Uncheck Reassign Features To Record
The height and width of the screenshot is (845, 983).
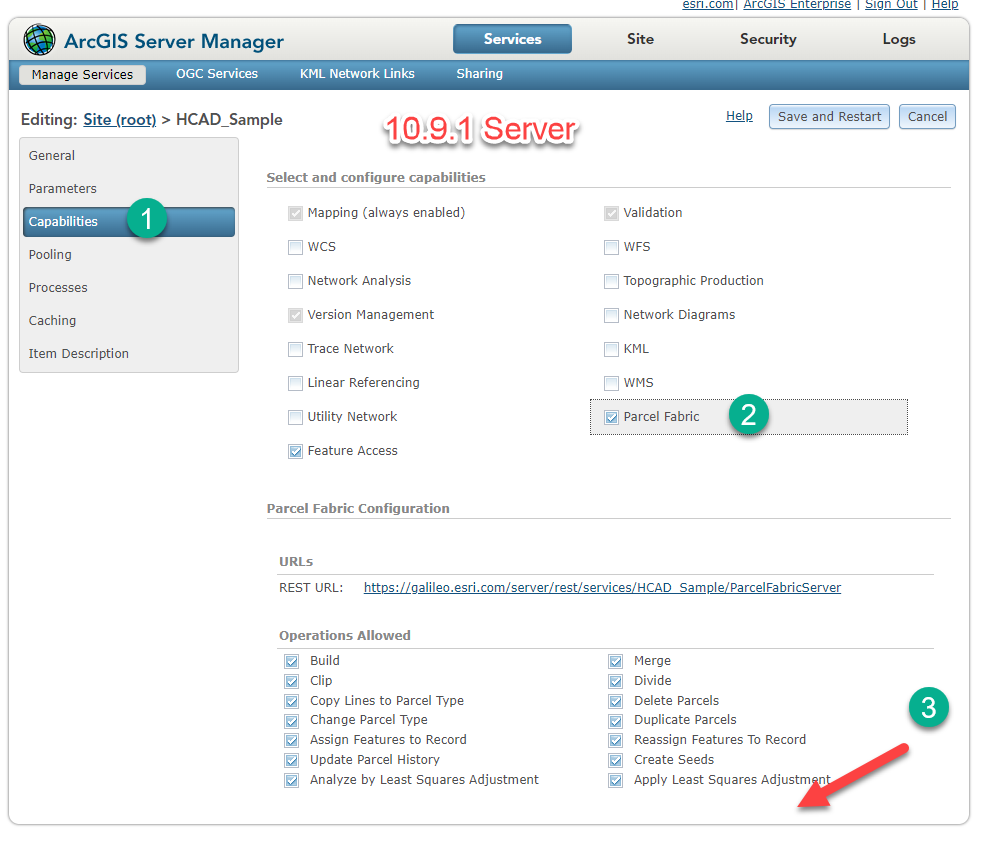(616, 741)
